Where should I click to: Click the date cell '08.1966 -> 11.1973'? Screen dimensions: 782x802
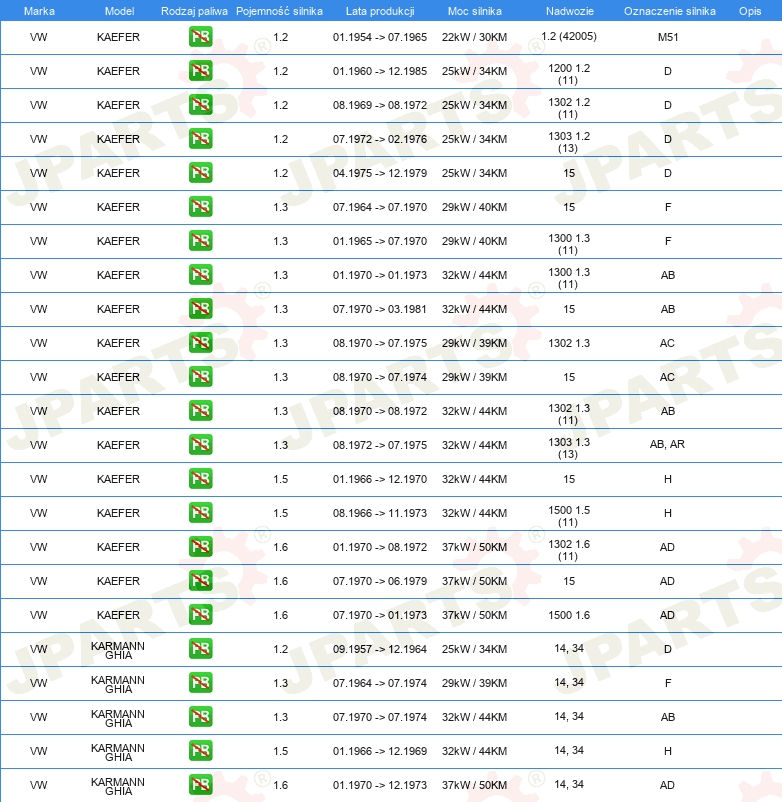tap(380, 513)
